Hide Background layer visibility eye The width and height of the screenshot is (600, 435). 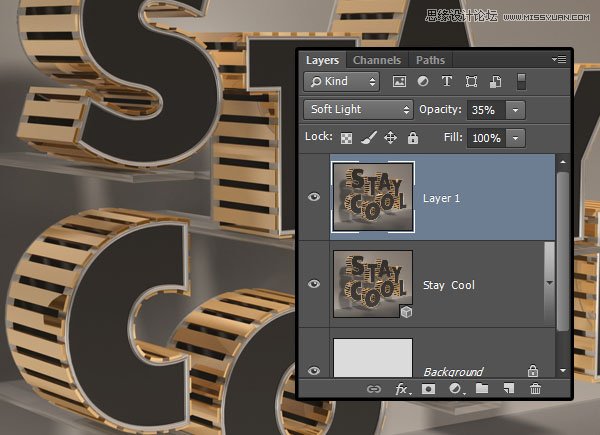(x=314, y=371)
